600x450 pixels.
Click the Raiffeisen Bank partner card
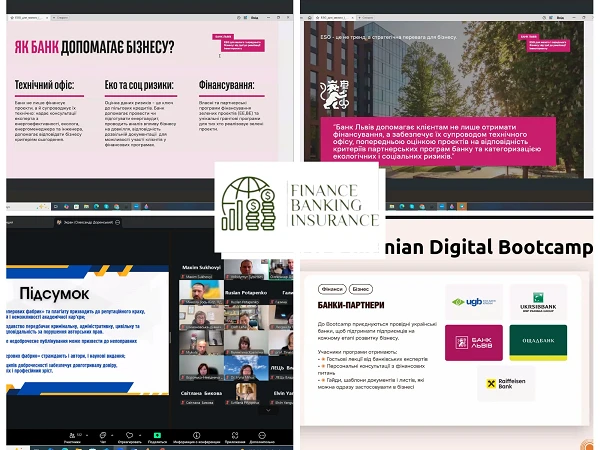pos(474,383)
